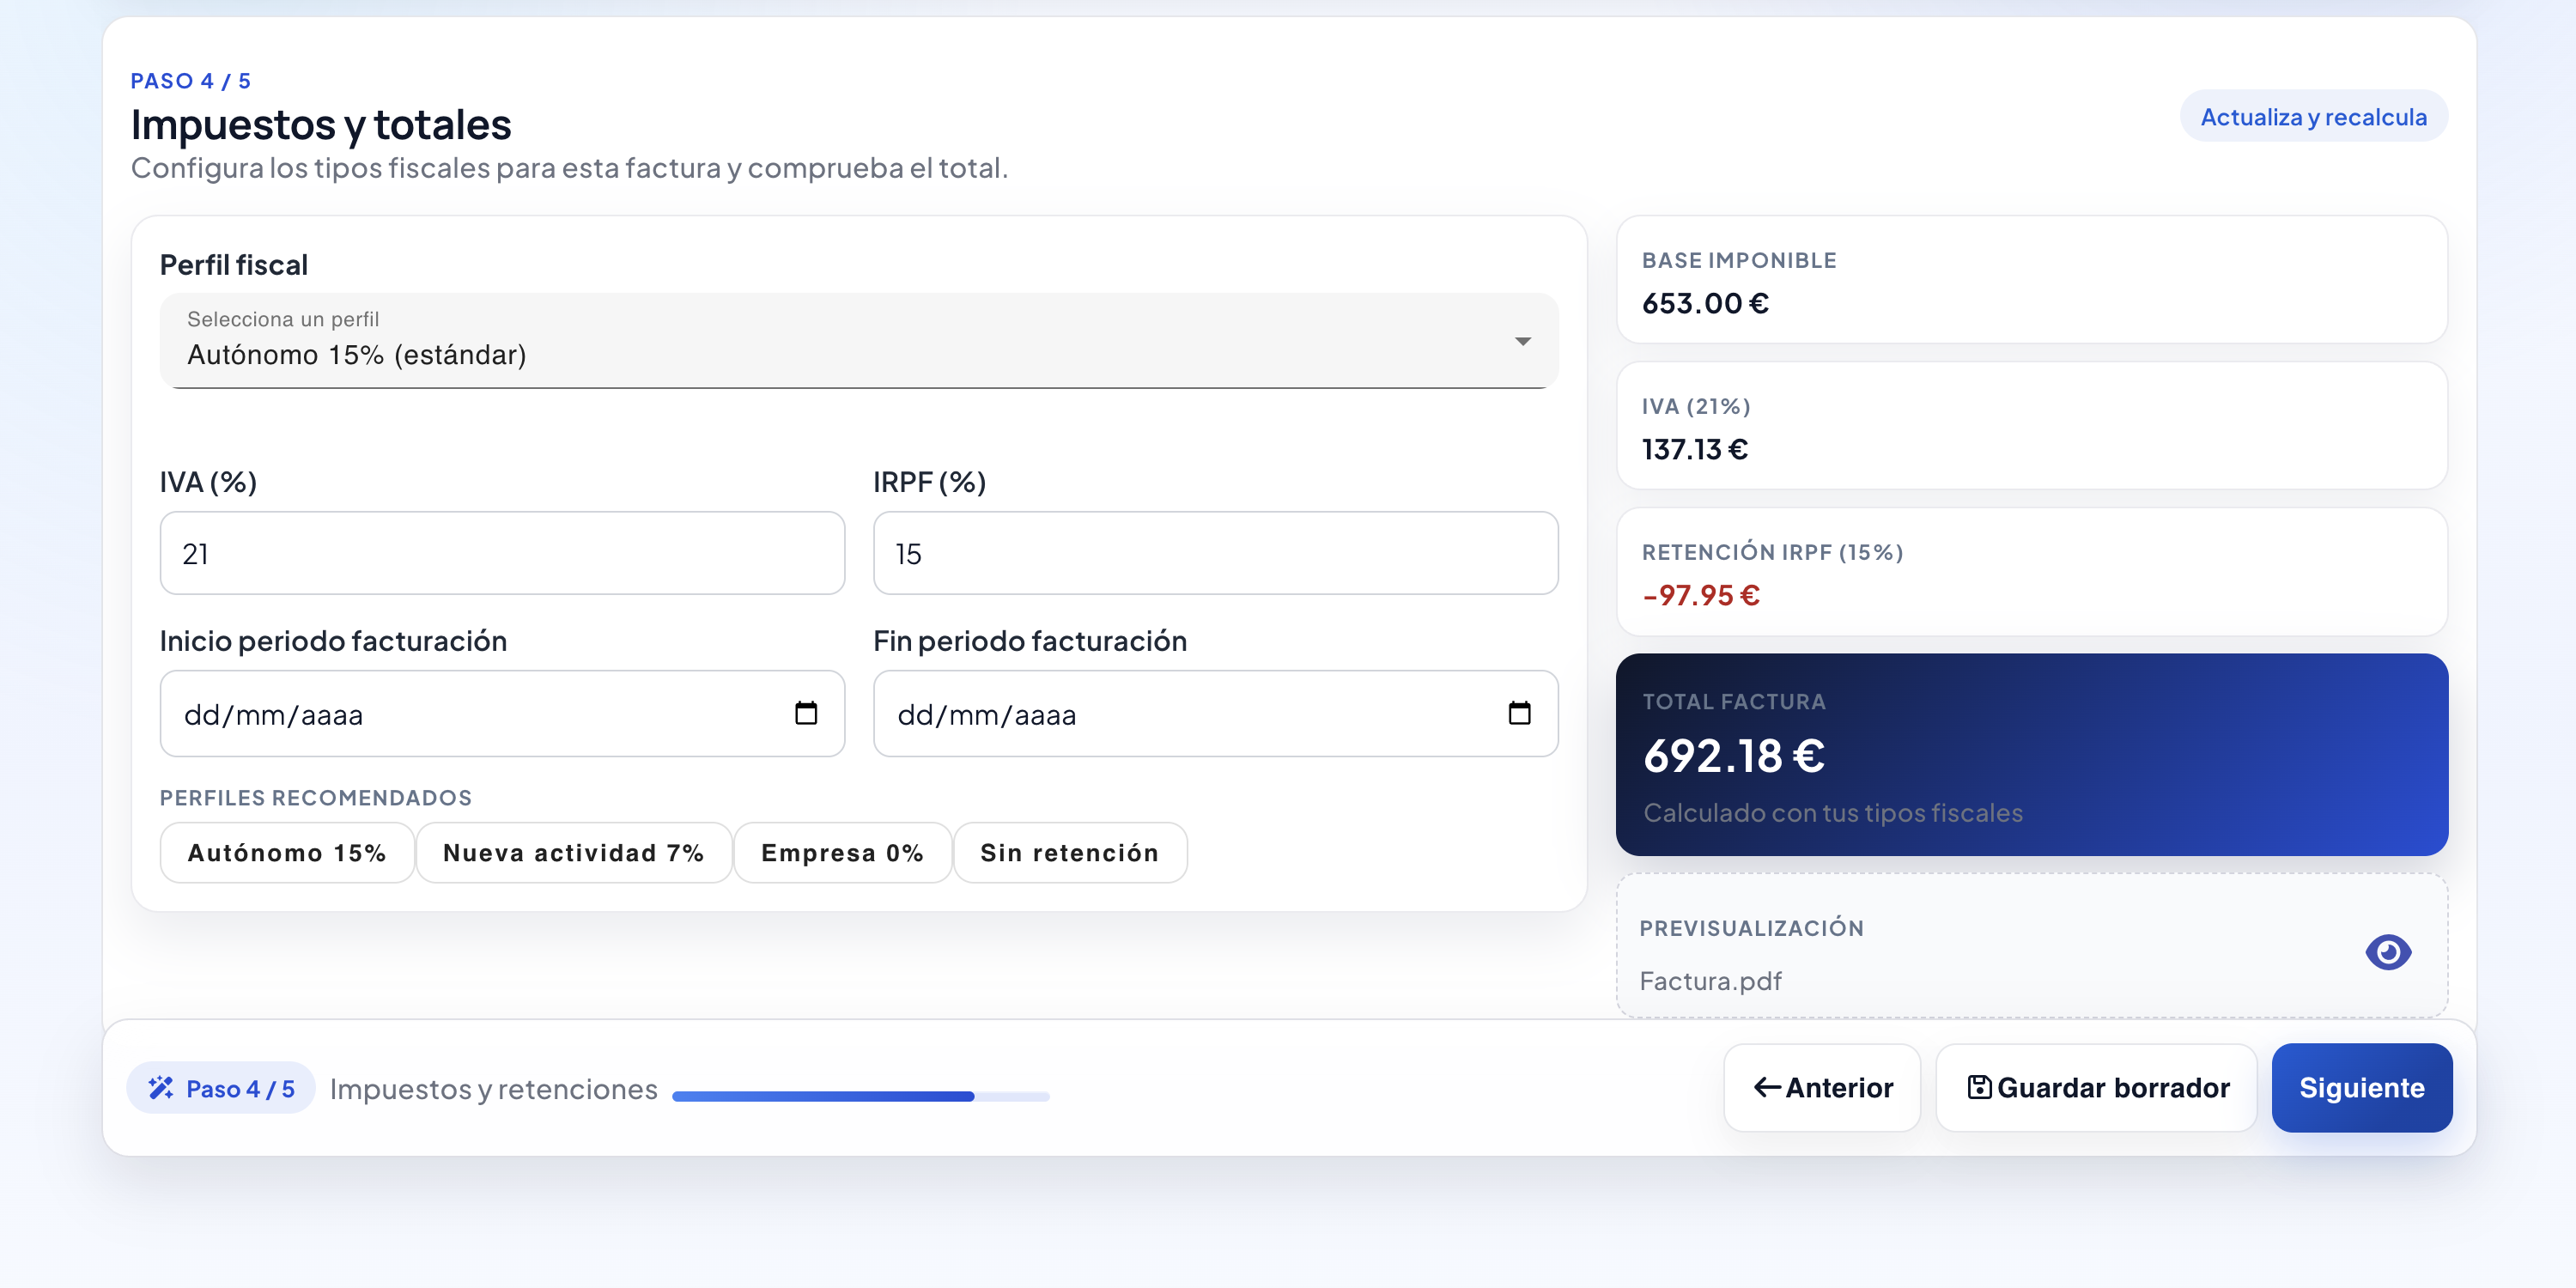Switch to Nueva actividad 7% profile
This screenshot has height=1288, width=2576.
(573, 852)
